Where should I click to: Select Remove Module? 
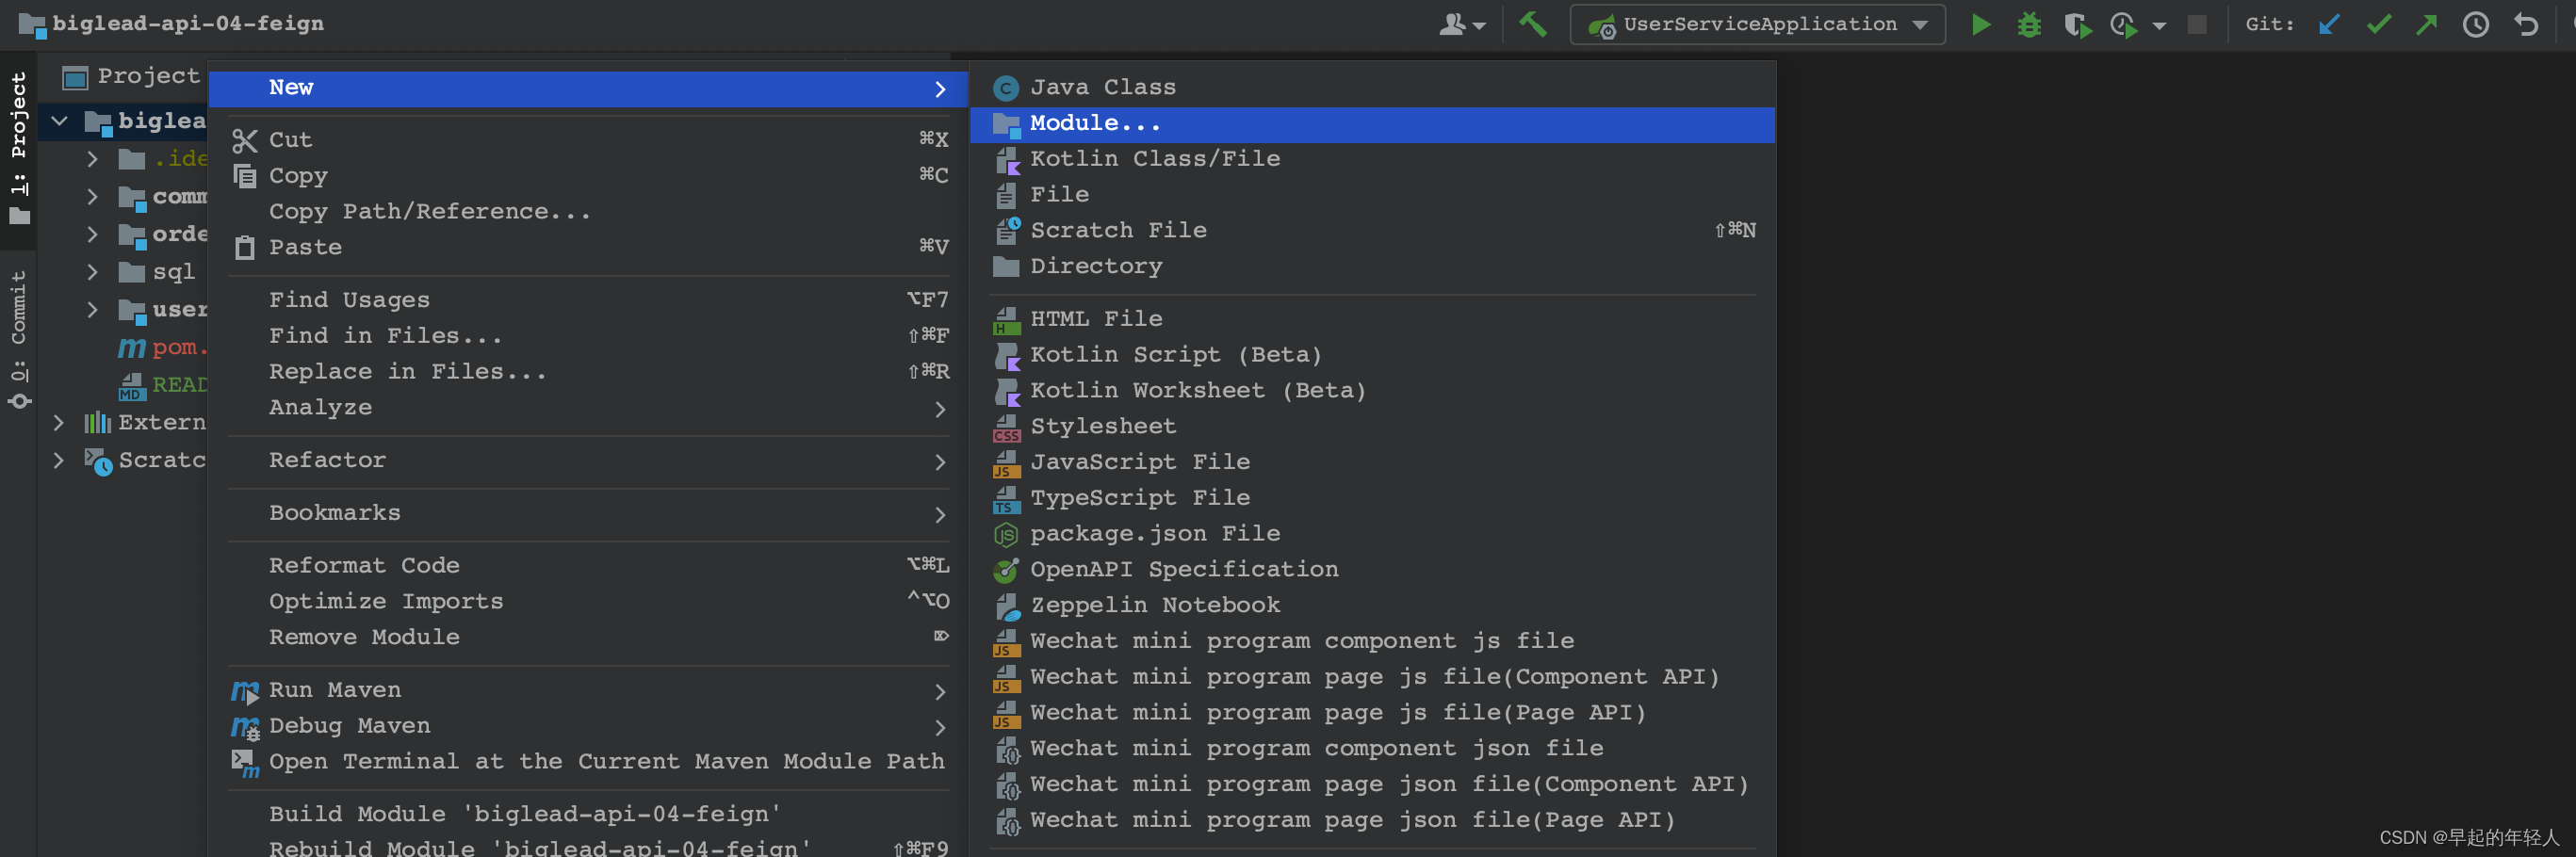point(588,638)
